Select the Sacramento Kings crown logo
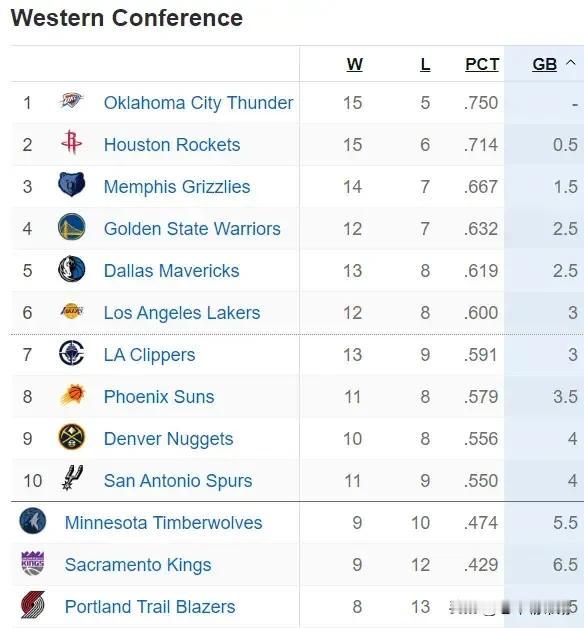584x628 pixels. (33, 563)
